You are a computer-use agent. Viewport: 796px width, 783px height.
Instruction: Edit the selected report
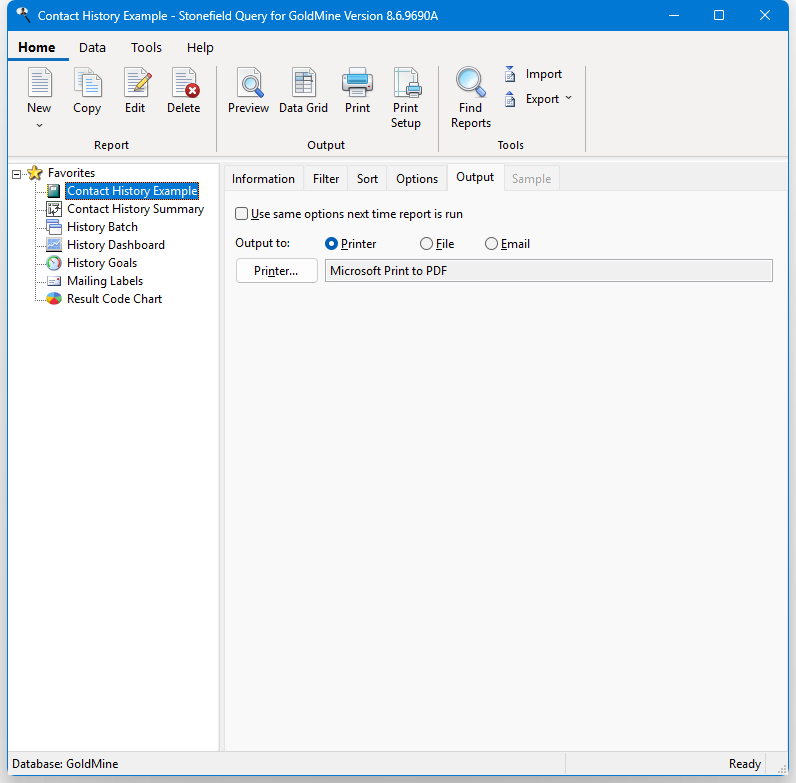pos(135,91)
